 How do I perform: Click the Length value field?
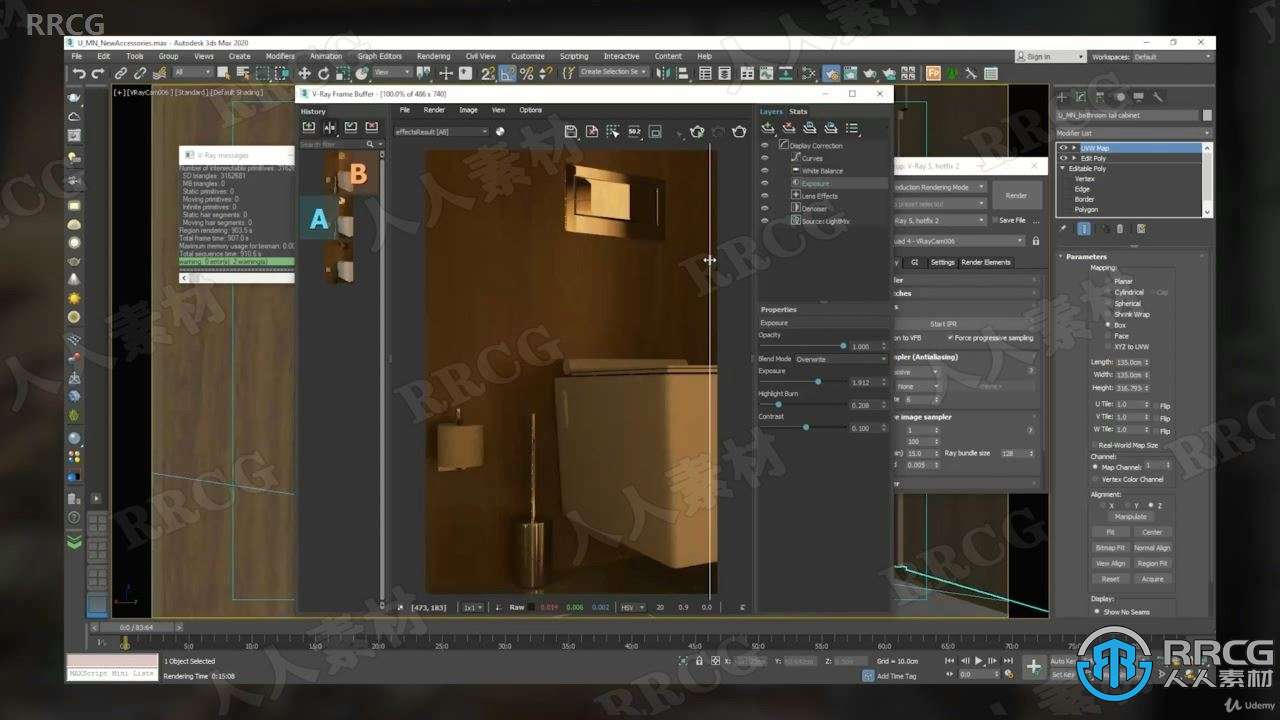point(1130,362)
